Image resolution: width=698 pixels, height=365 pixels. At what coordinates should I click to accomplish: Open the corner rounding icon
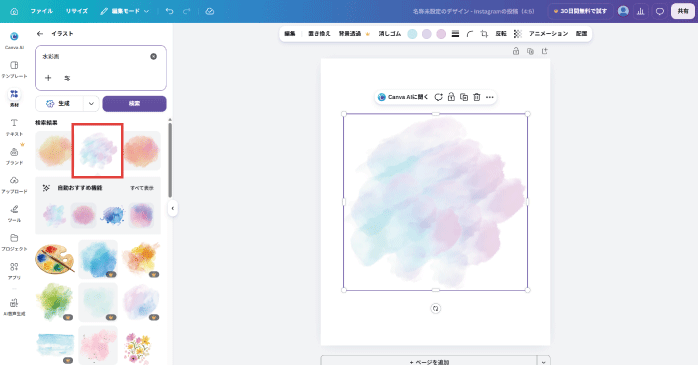[x=470, y=34]
